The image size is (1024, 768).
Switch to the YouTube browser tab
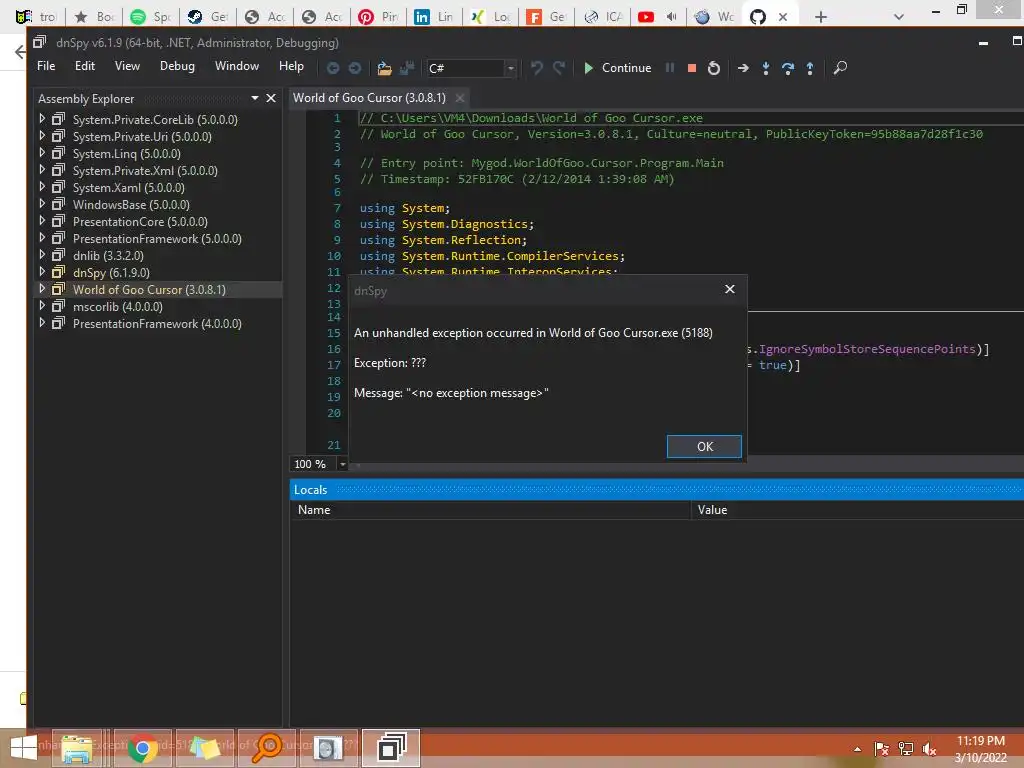tap(658, 16)
